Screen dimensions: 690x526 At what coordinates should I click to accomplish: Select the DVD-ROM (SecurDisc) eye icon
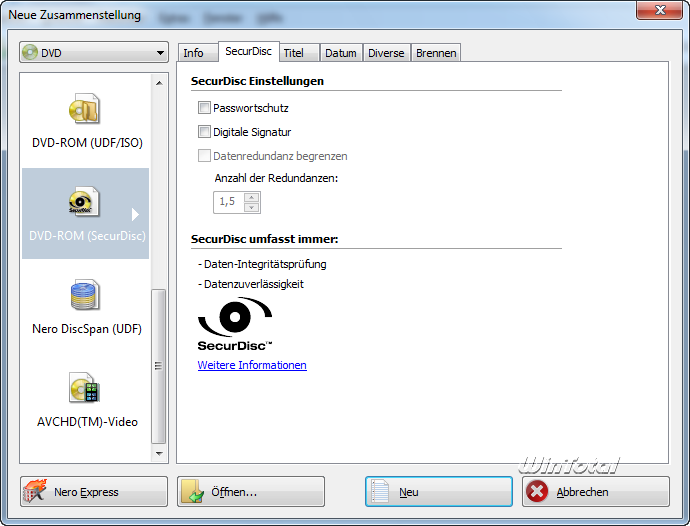pos(84,202)
